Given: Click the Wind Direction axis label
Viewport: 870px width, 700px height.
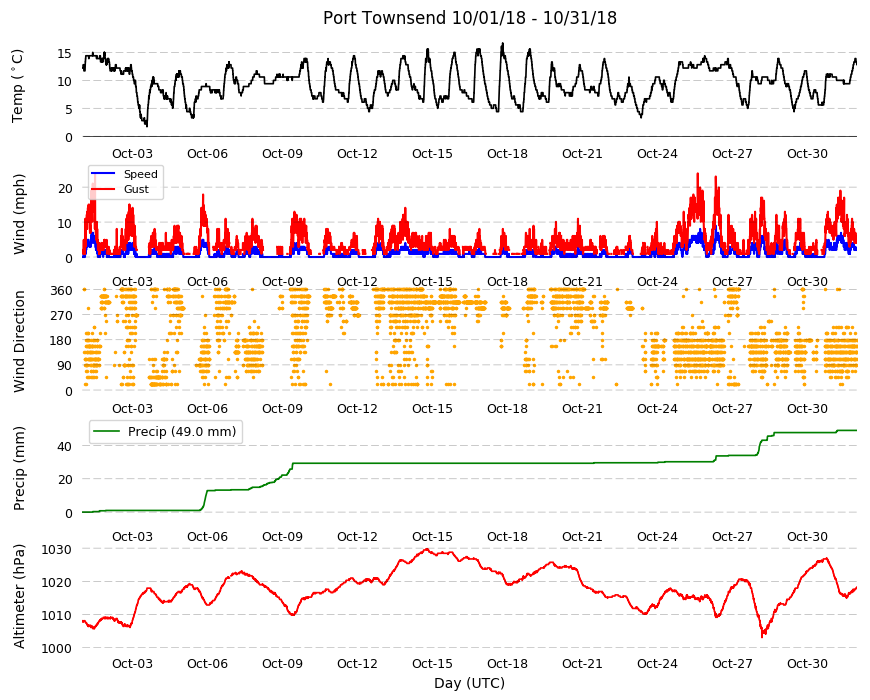Looking at the screenshot, I should click(x=19, y=341).
